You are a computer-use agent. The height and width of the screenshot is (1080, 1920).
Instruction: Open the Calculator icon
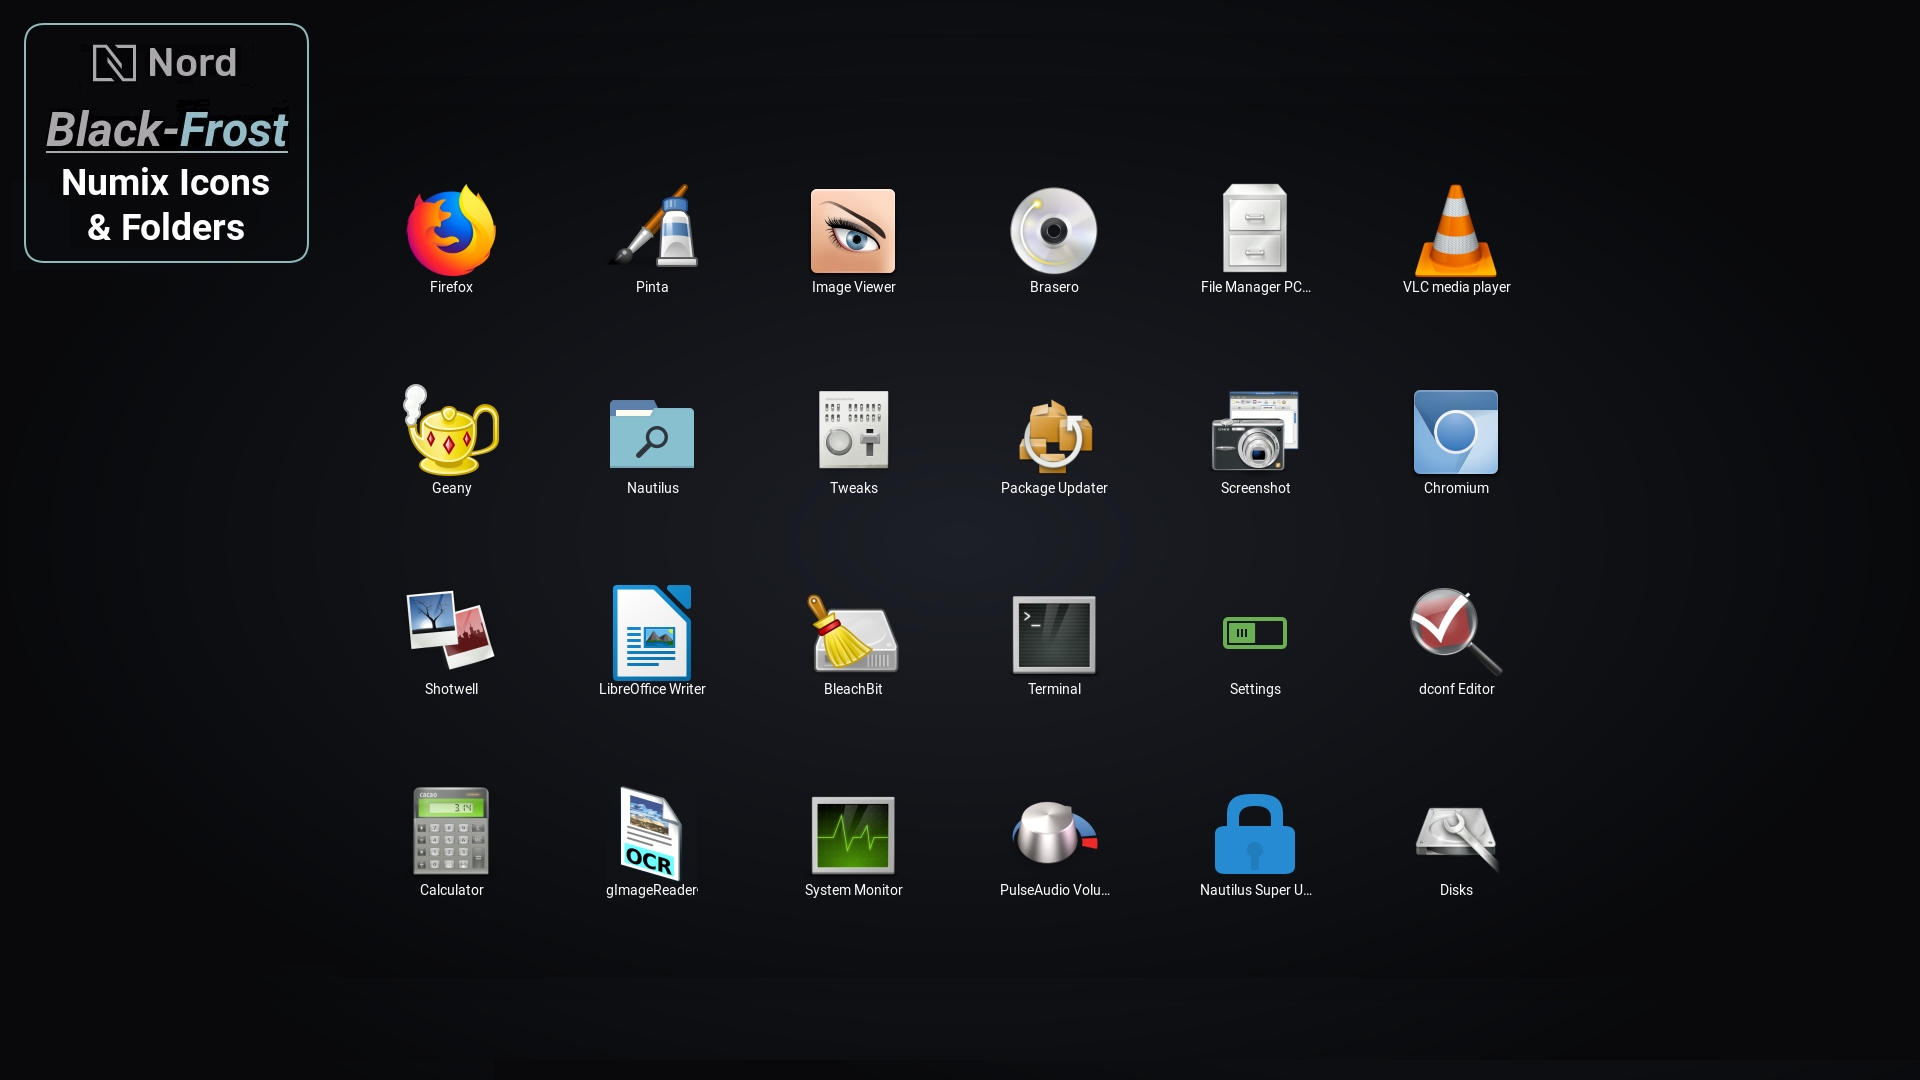pos(451,831)
